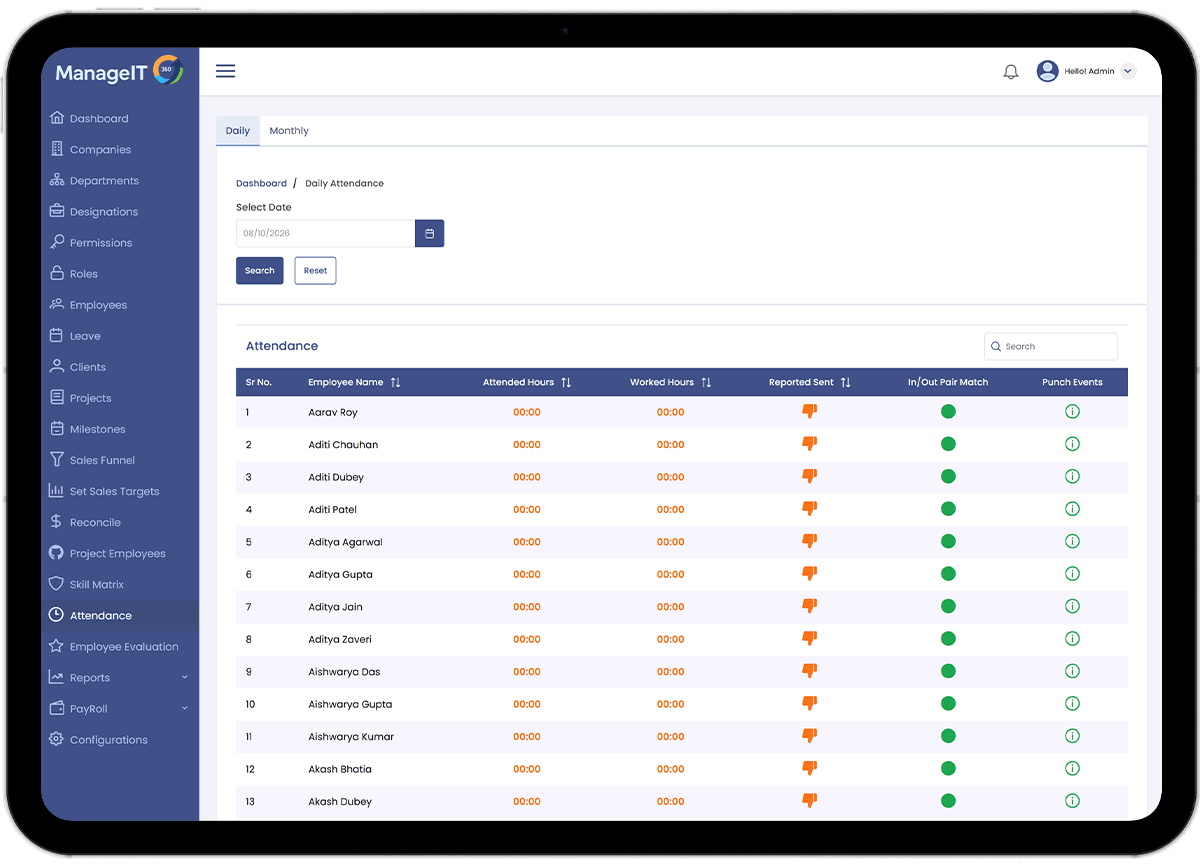Open punch events info for Aditi Patel
The width and height of the screenshot is (1200, 866).
coord(1072,509)
